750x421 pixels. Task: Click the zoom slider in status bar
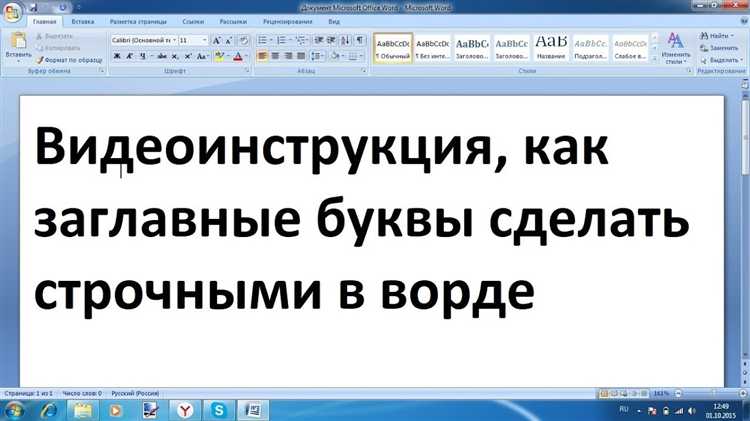pos(710,394)
